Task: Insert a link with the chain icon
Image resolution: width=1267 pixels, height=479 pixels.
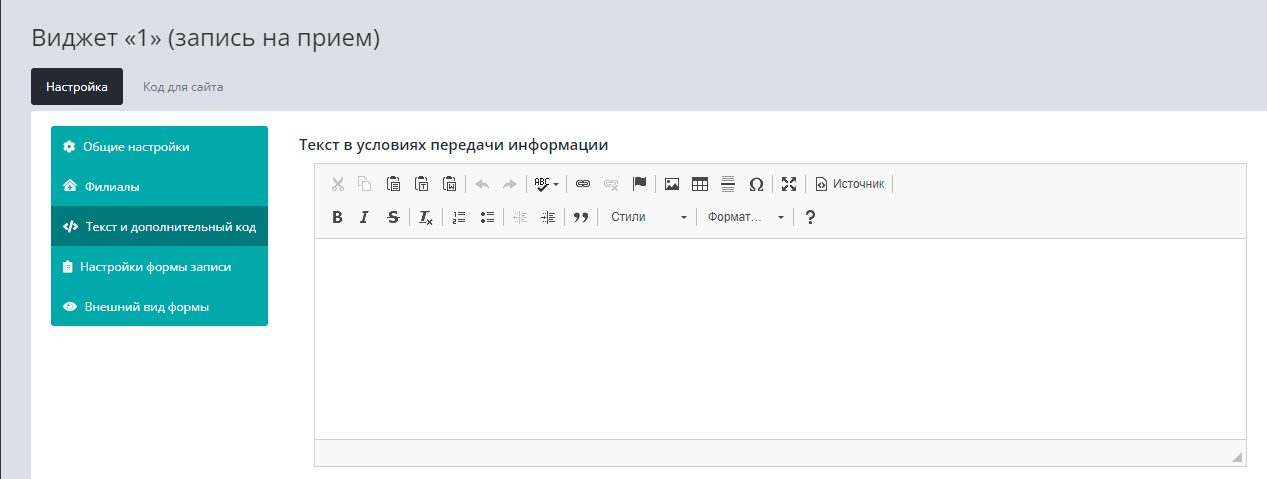Action: point(583,184)
